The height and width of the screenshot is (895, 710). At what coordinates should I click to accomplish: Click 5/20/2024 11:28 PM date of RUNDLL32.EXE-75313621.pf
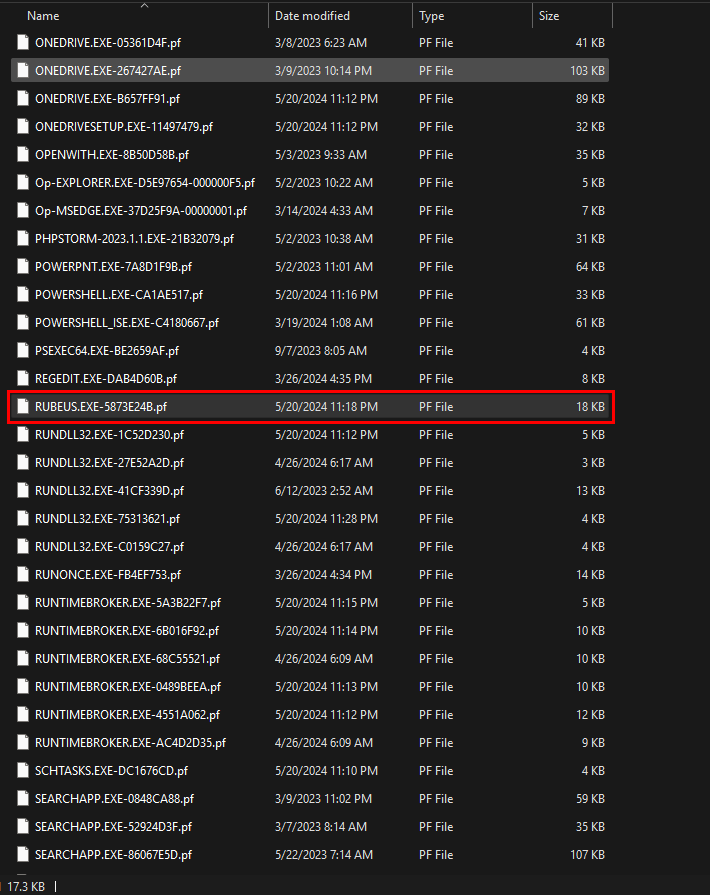coord(326,518)
